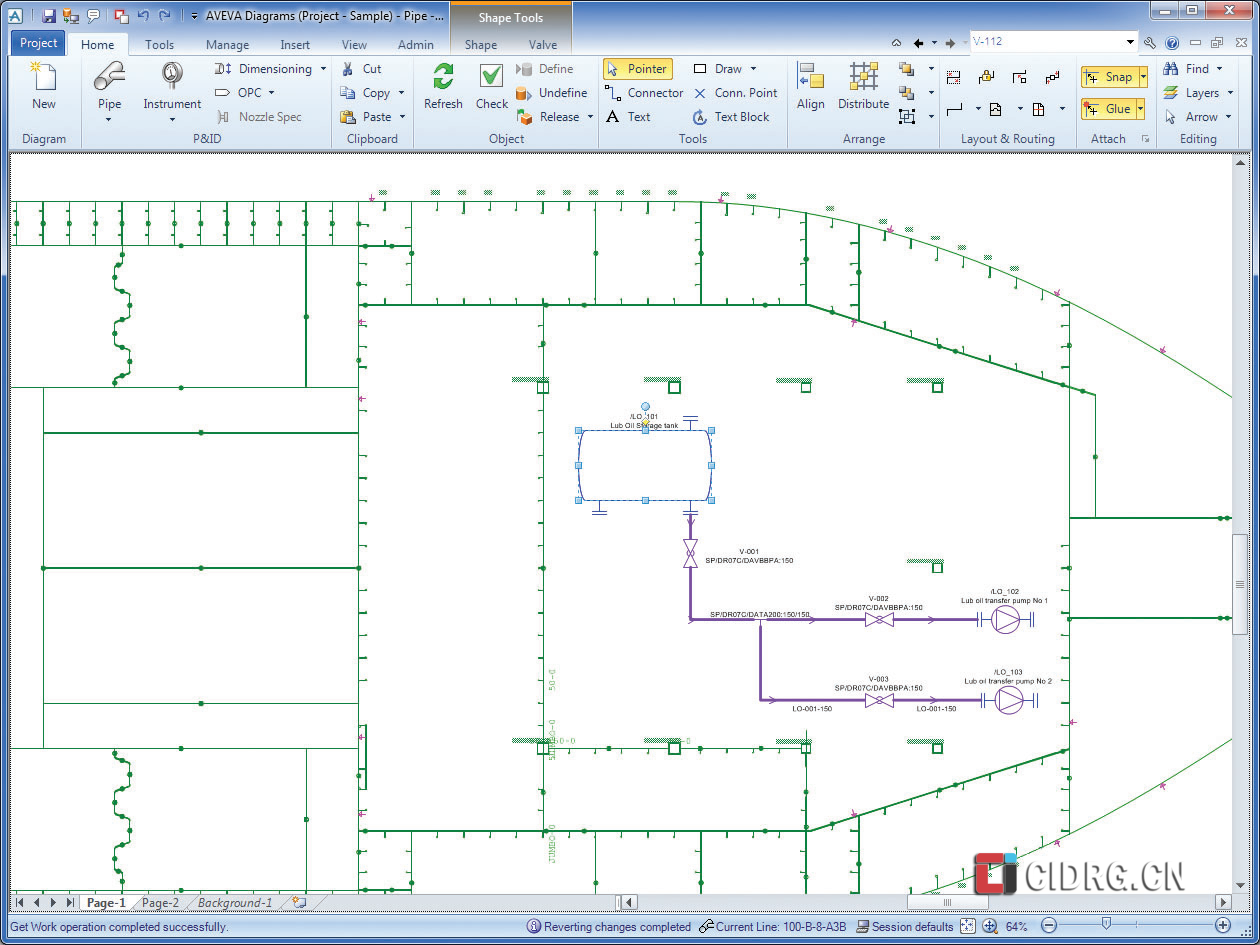Screen dimensions: 1260x945
Task: Click the fit-to-window icon in status bar
Action: coord(967,927)
